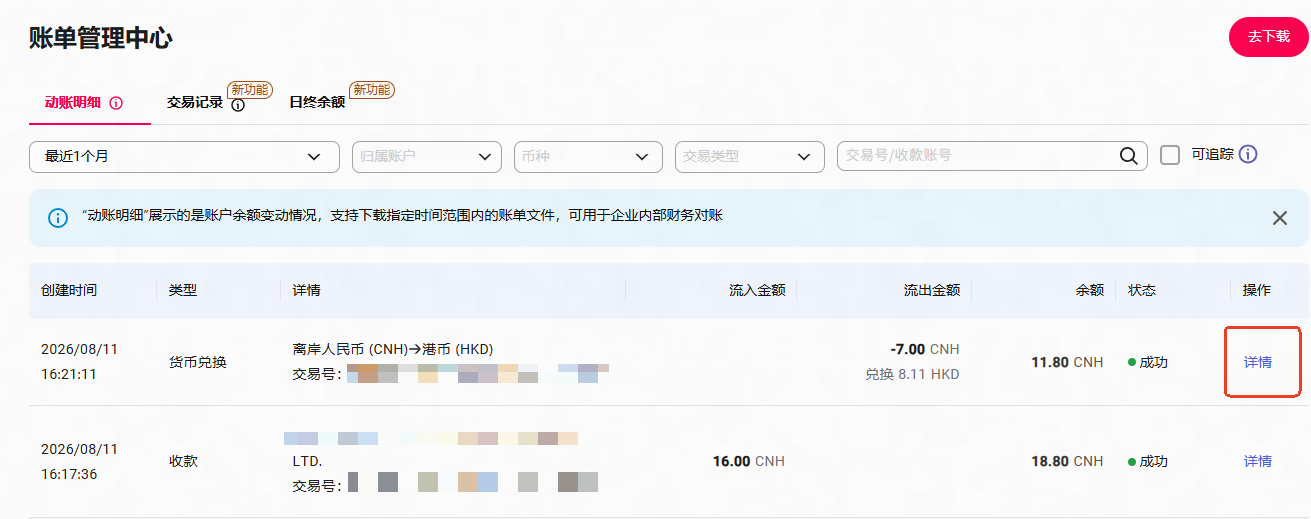Click the 账单管理中心 page title
The height and width of the screenshot is (519, 1311).
[x=101, y=39]
